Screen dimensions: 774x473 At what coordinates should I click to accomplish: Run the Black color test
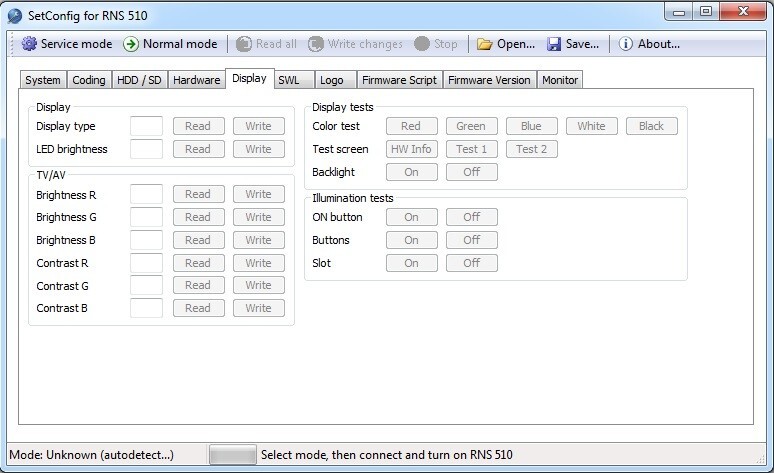pos(652,126)
